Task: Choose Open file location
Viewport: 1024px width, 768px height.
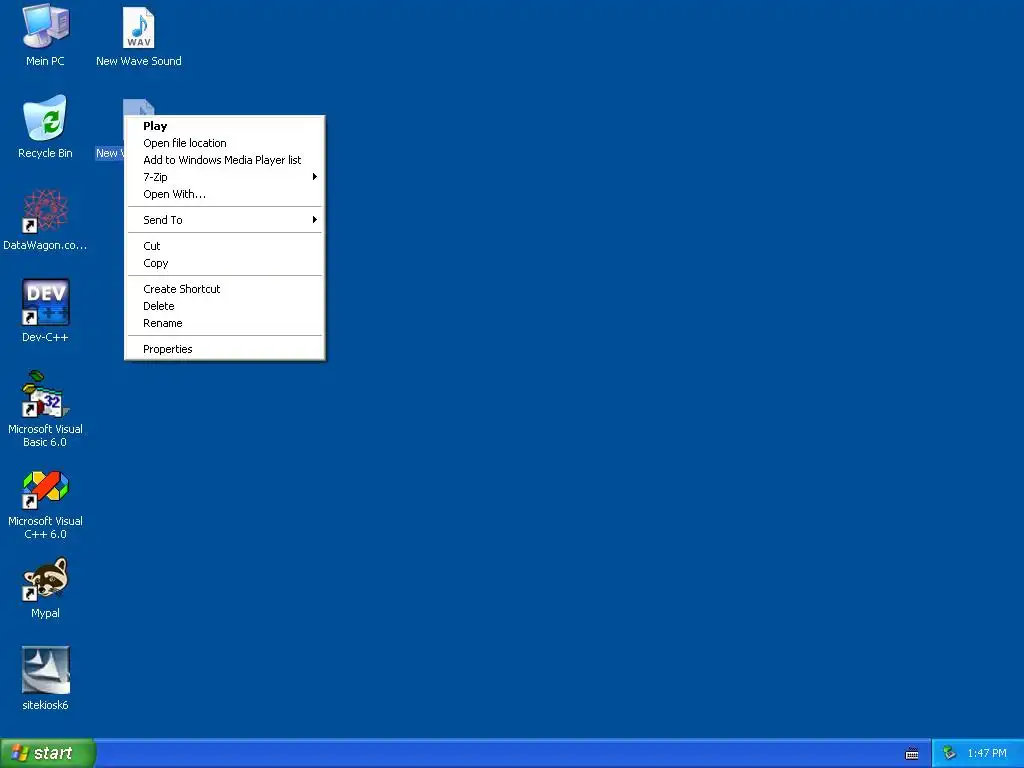Action: click(x=225, y=143)
